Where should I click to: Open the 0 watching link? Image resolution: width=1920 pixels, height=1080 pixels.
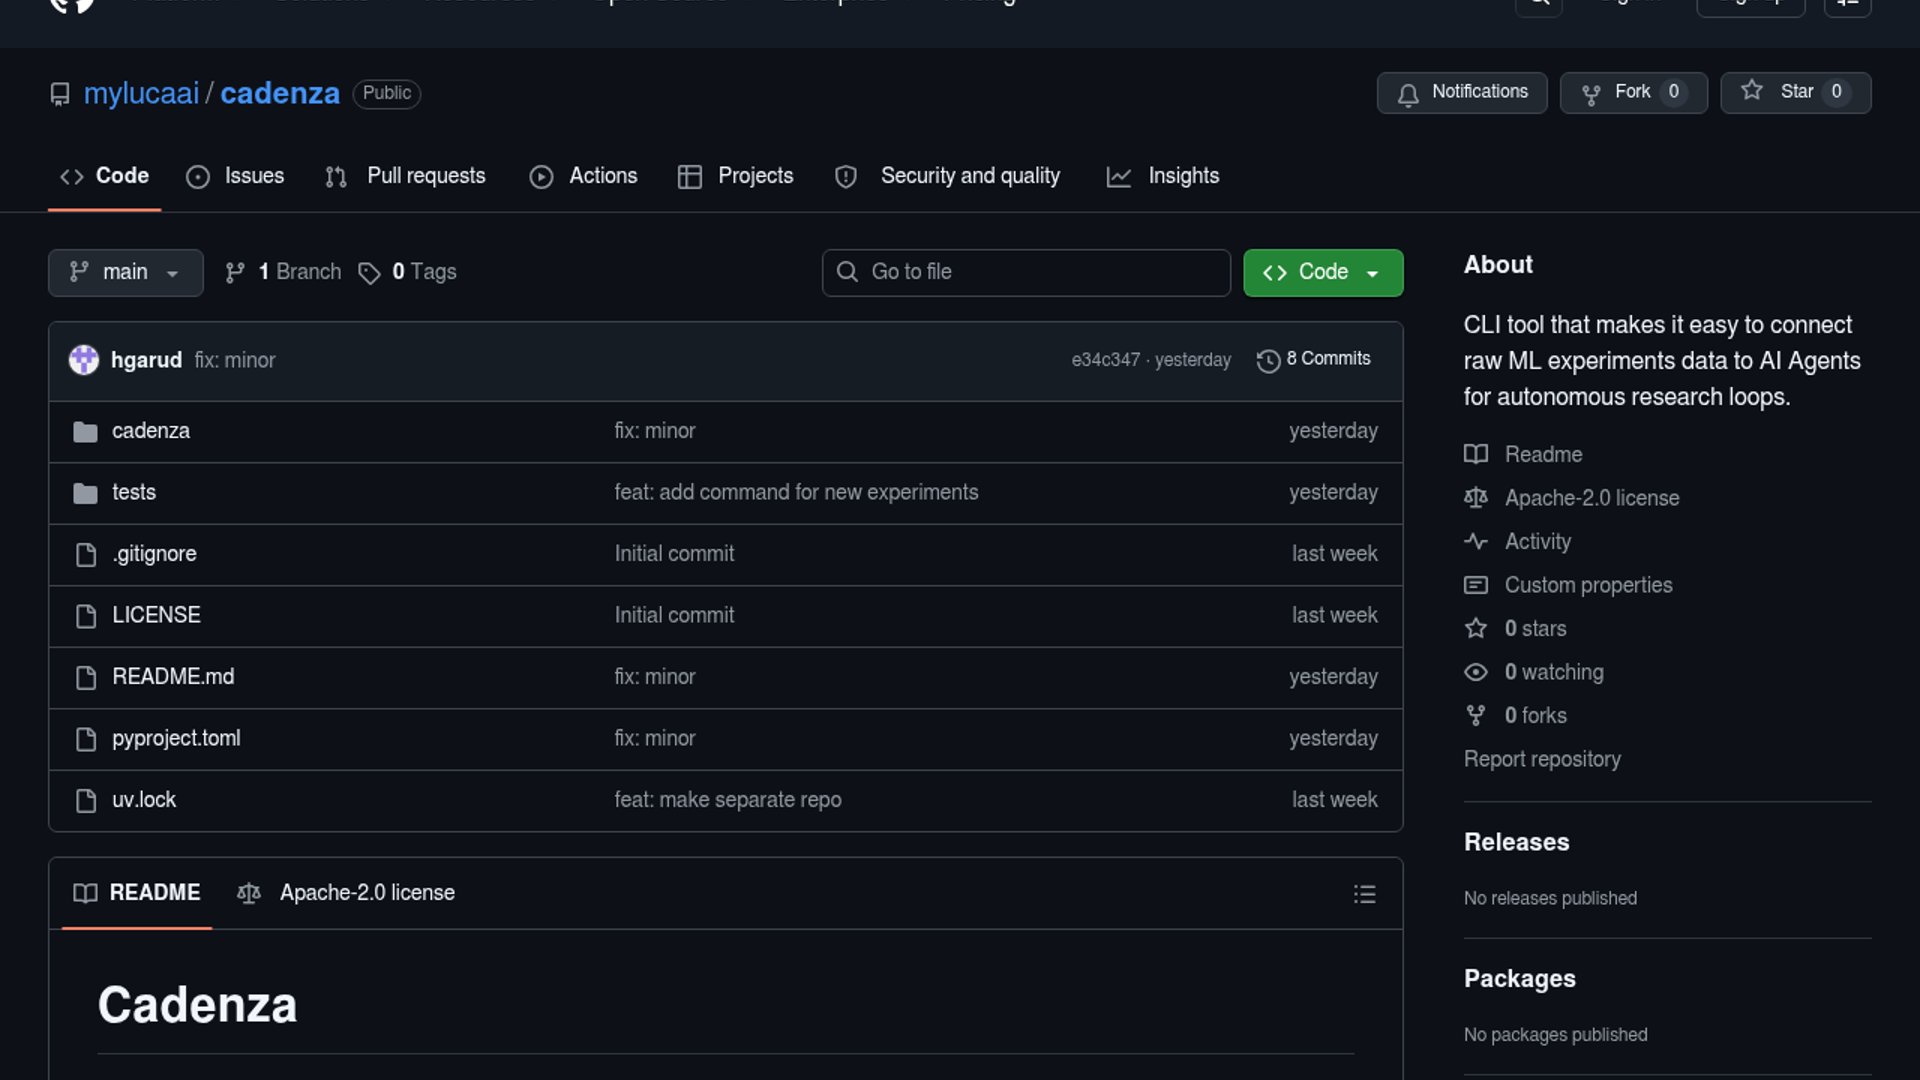[x=1553, y=672]
